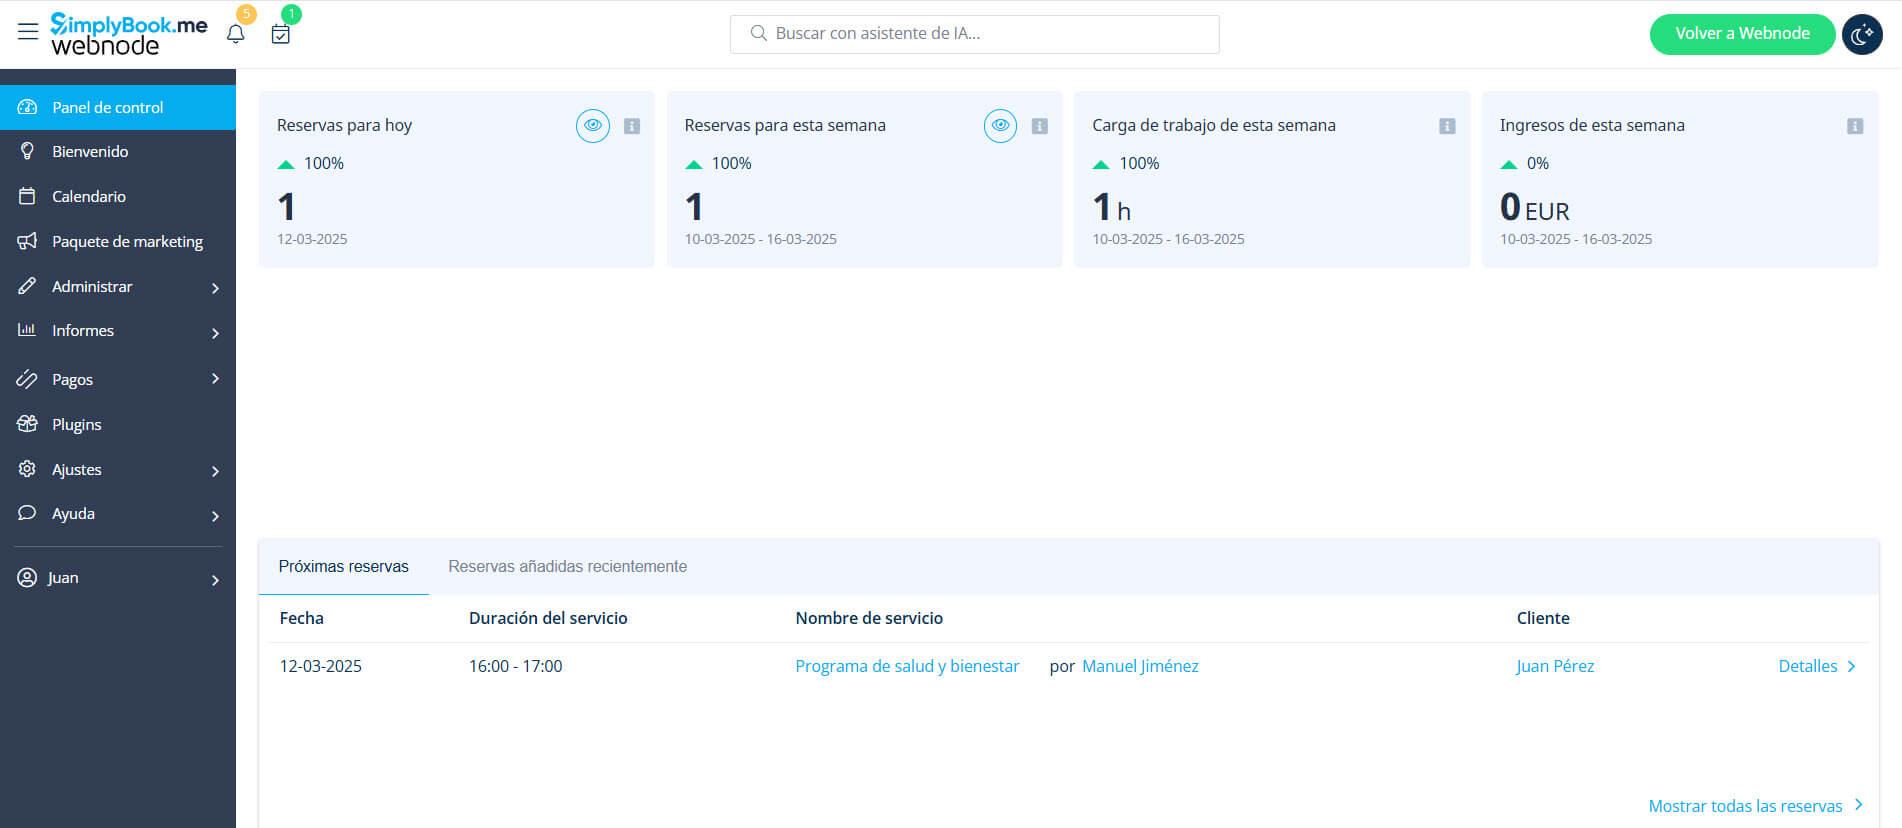Toggle eye icon on Reservas para hoy
Viewport: 1902px width, 828px height.
point(593,126)
